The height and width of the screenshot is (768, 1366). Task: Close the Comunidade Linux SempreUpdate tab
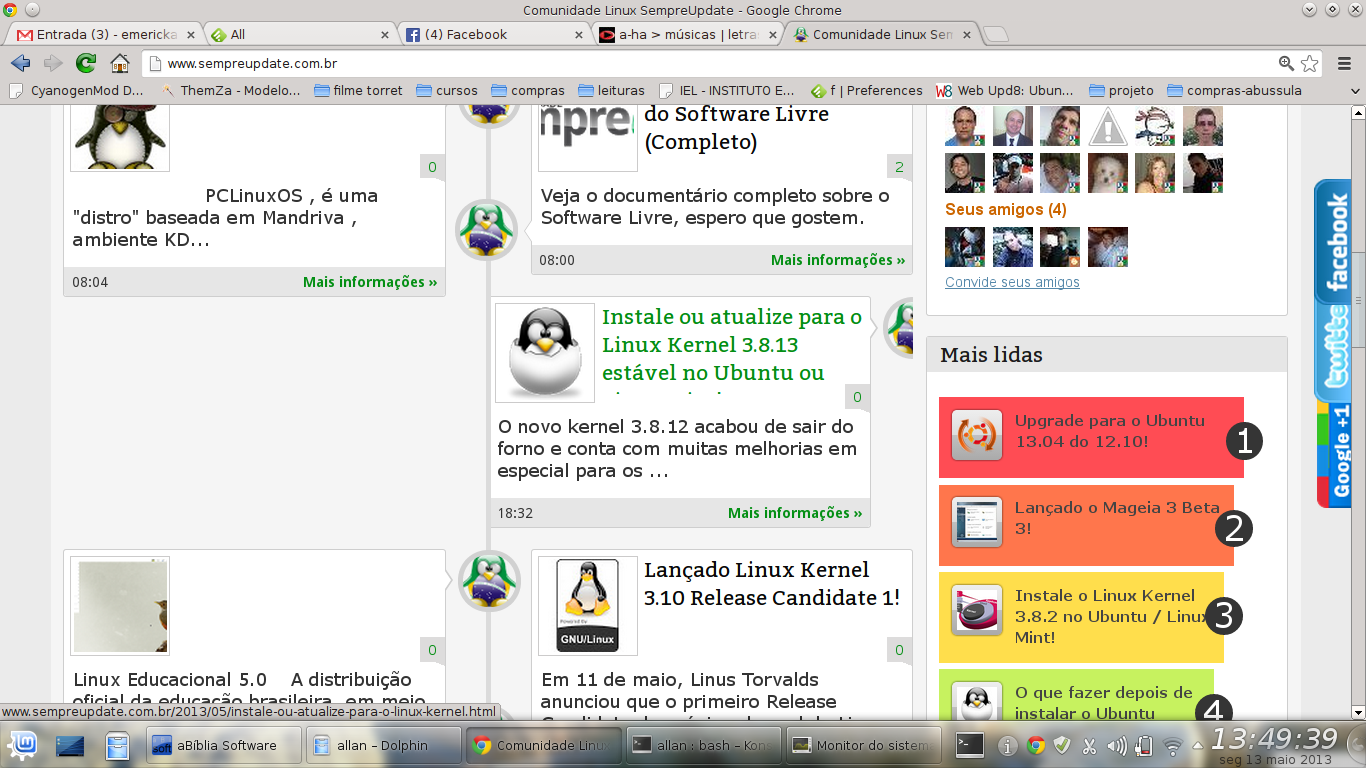click(966, 34)
